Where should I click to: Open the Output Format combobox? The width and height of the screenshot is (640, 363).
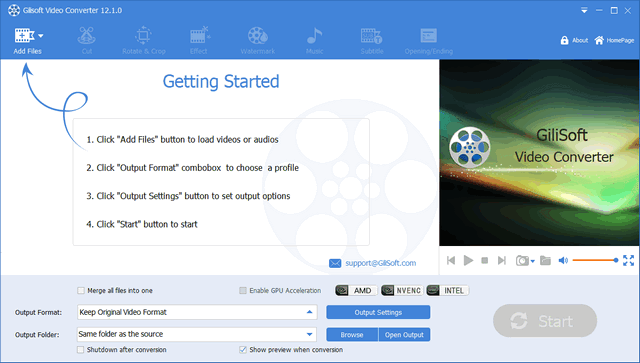[197, 312]
